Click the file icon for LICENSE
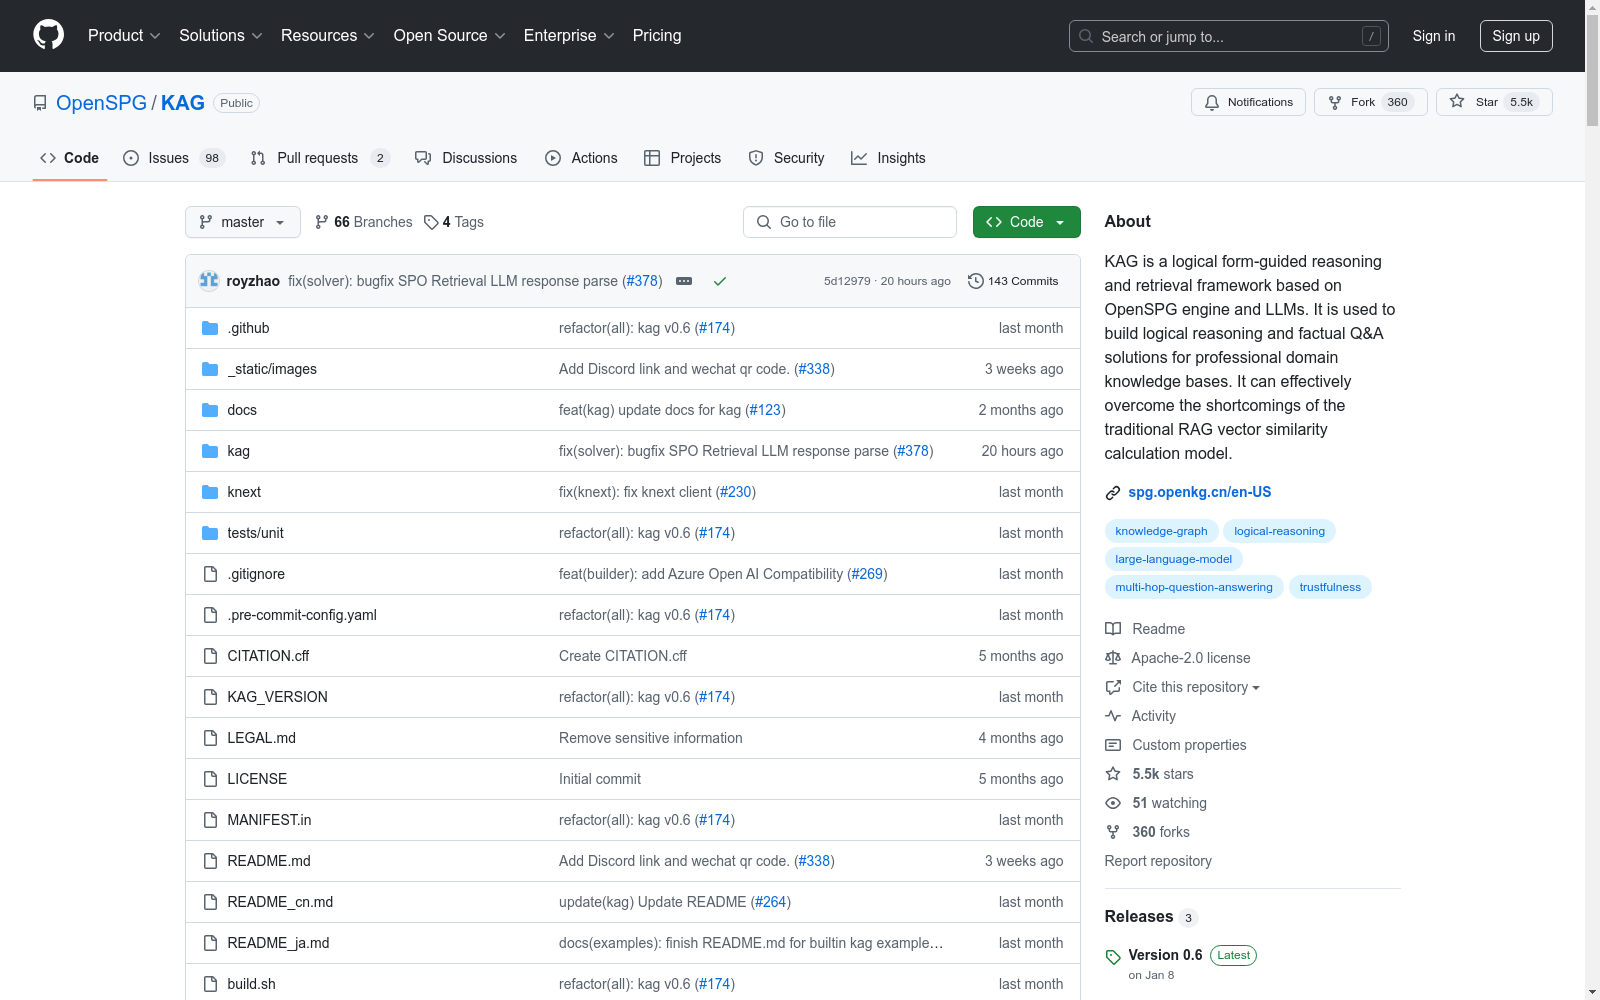 210,779
